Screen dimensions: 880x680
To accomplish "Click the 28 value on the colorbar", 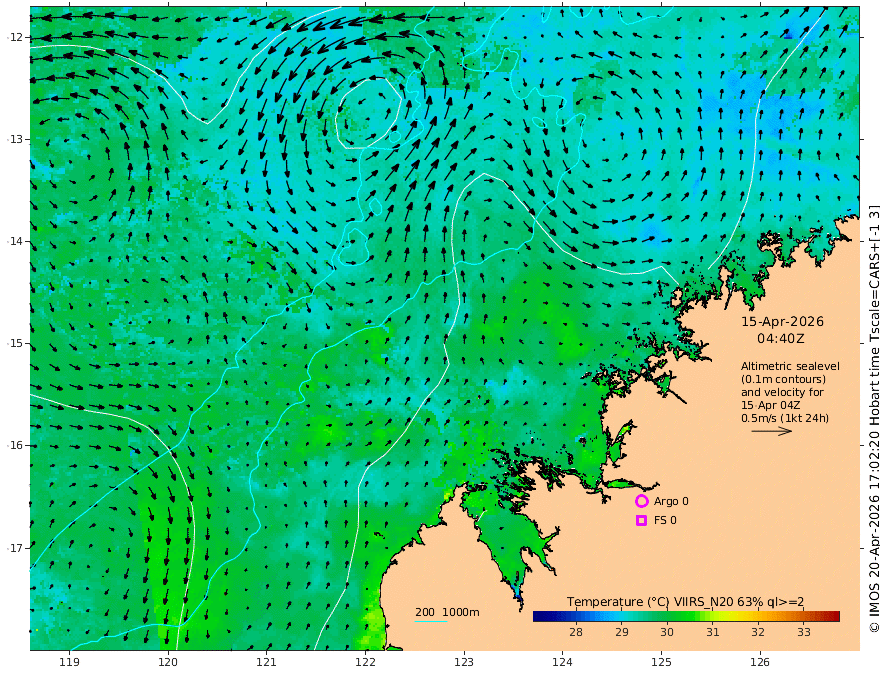I will tap(576, 632).
